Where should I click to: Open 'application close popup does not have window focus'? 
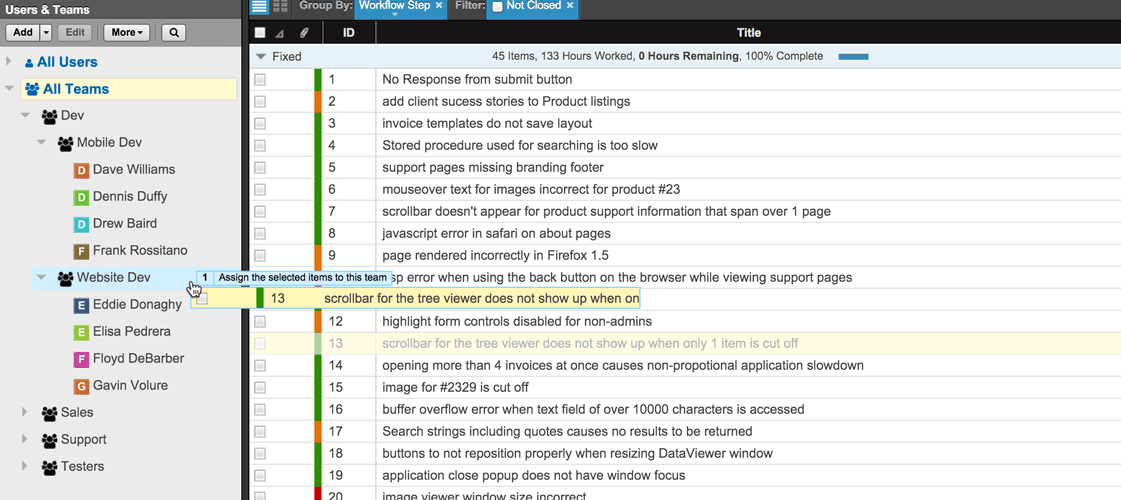(x=533, y=476)
